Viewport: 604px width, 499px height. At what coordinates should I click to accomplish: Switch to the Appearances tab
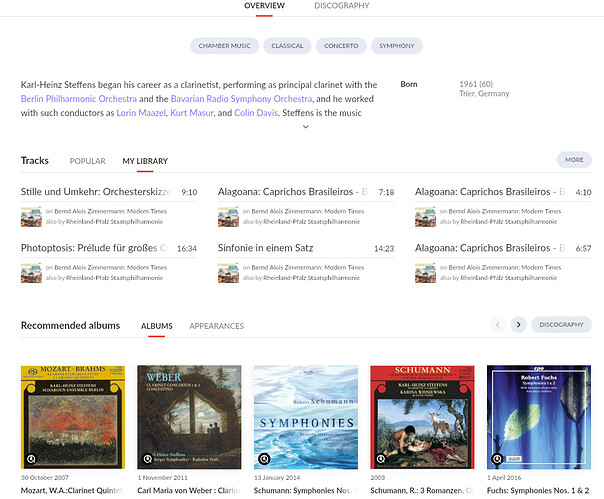coord(216,326)
